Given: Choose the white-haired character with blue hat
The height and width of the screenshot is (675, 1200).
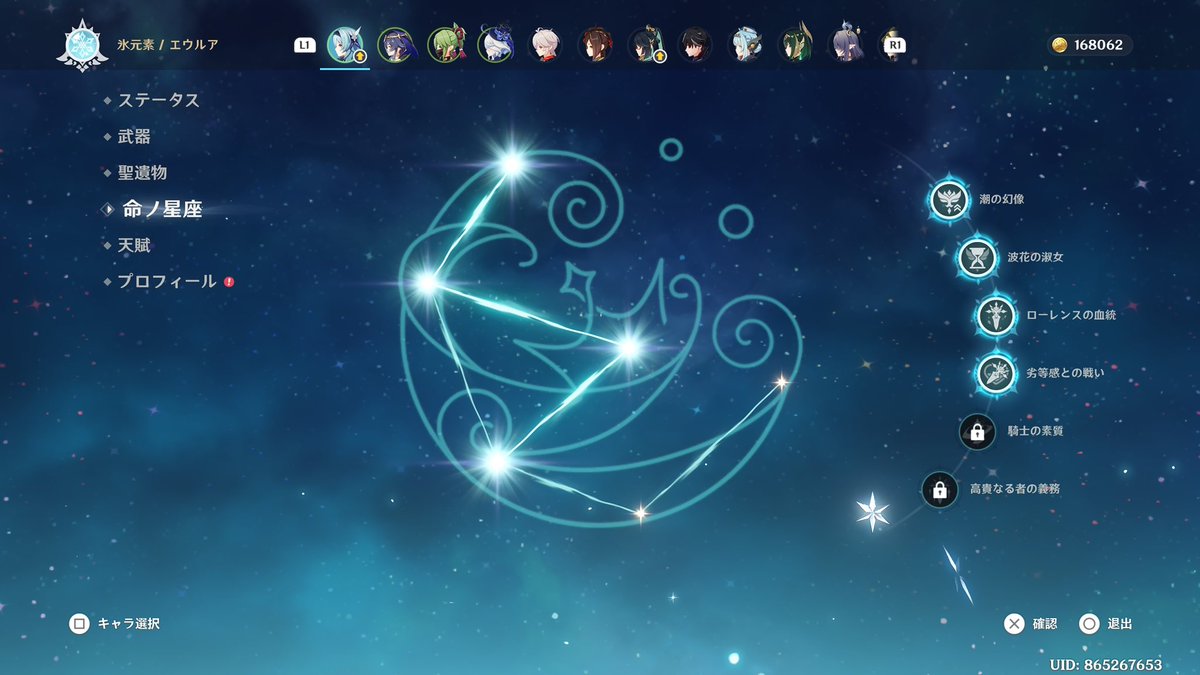Looking at the screenshot, I should 494,45.
